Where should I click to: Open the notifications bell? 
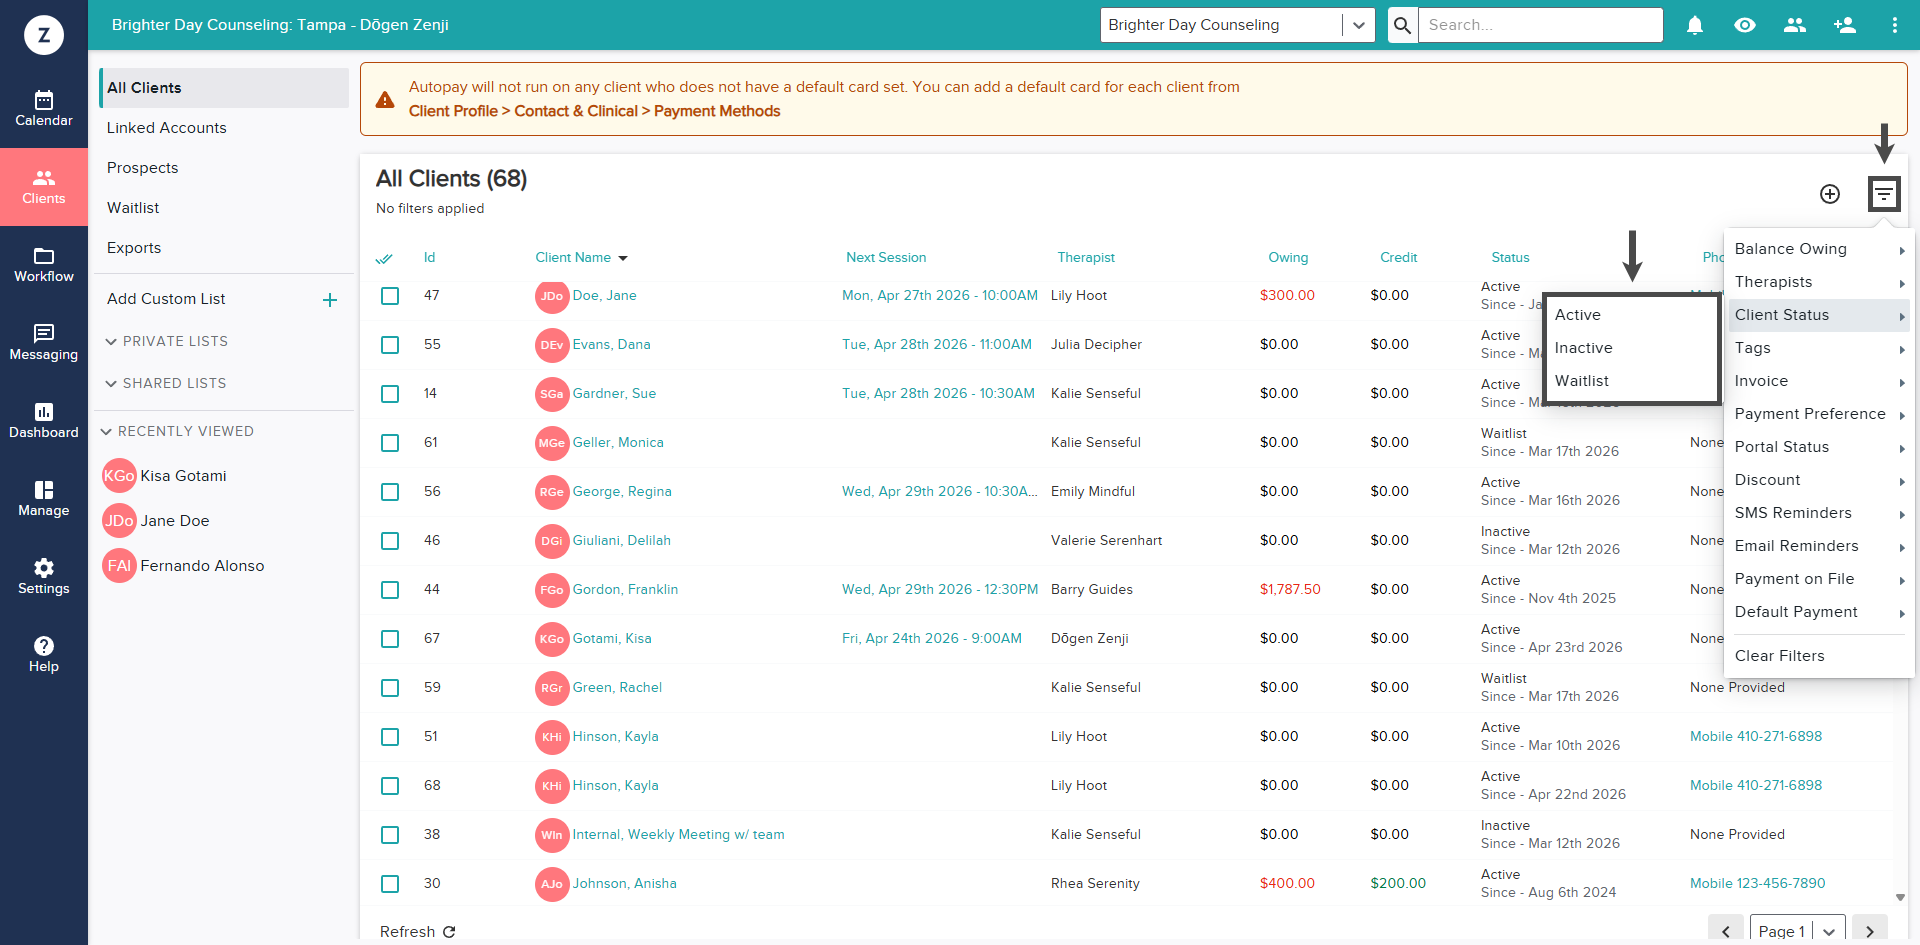1695,25
